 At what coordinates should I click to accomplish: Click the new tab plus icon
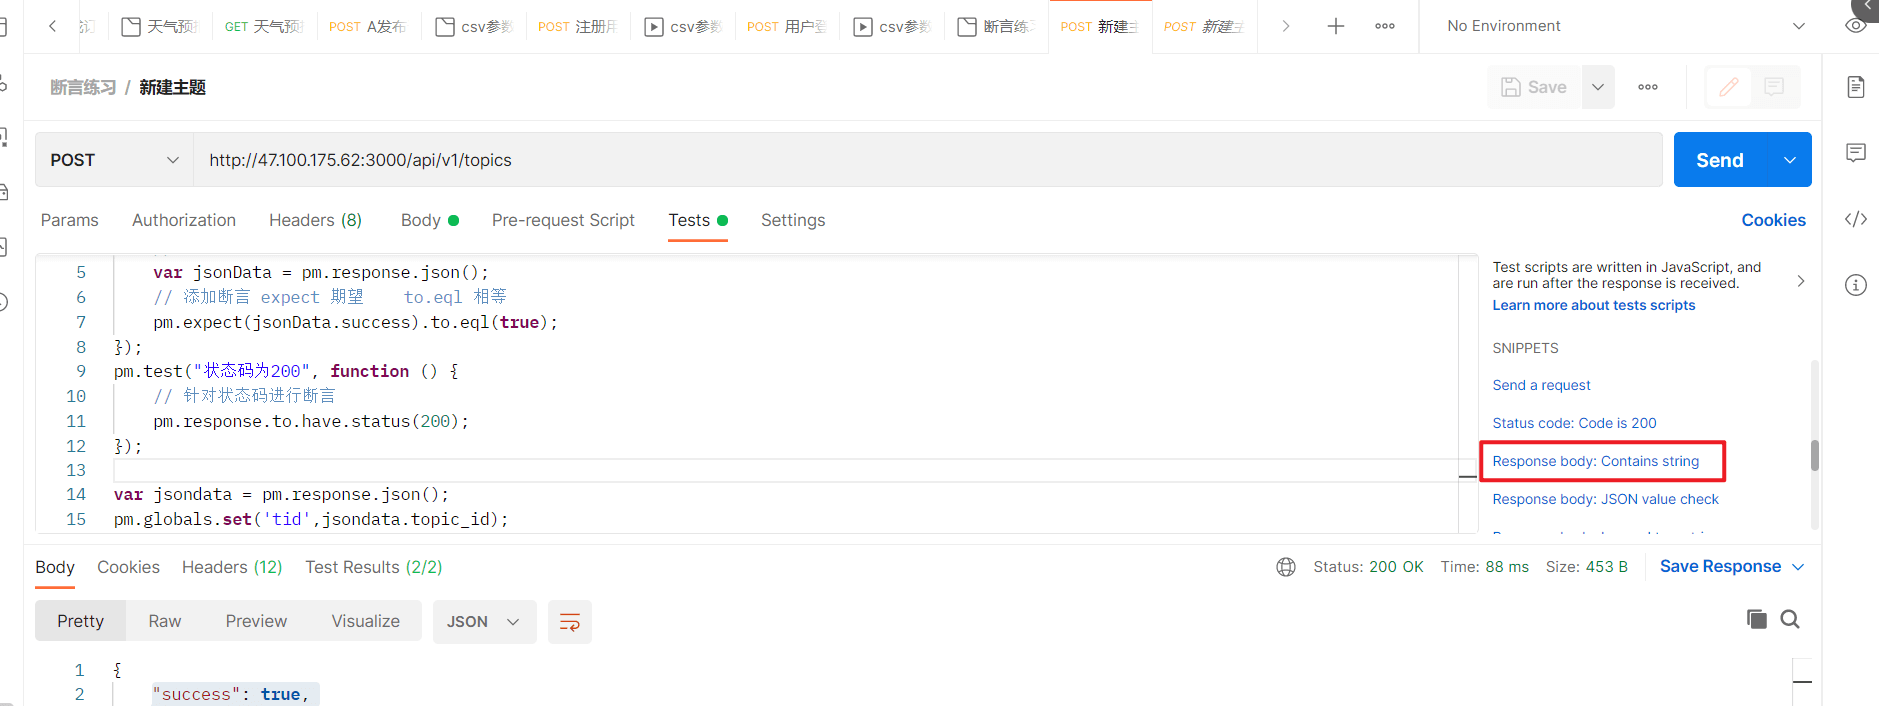click(x=1336, y=26)
